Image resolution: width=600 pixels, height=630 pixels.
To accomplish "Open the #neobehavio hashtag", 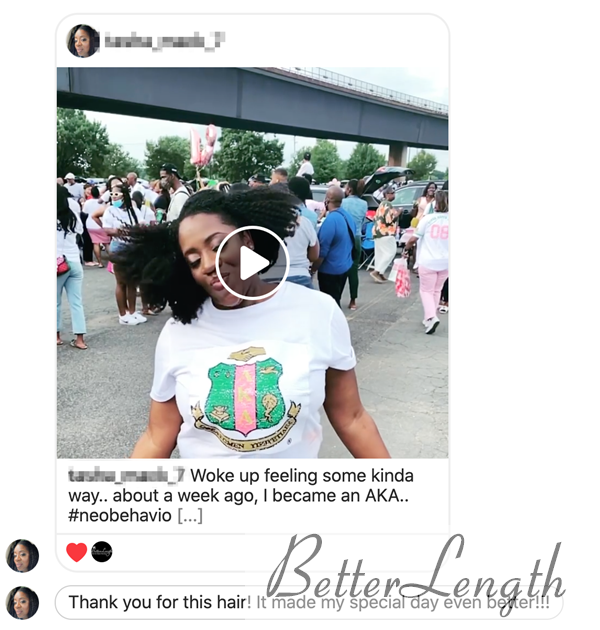I will [120, 515].
